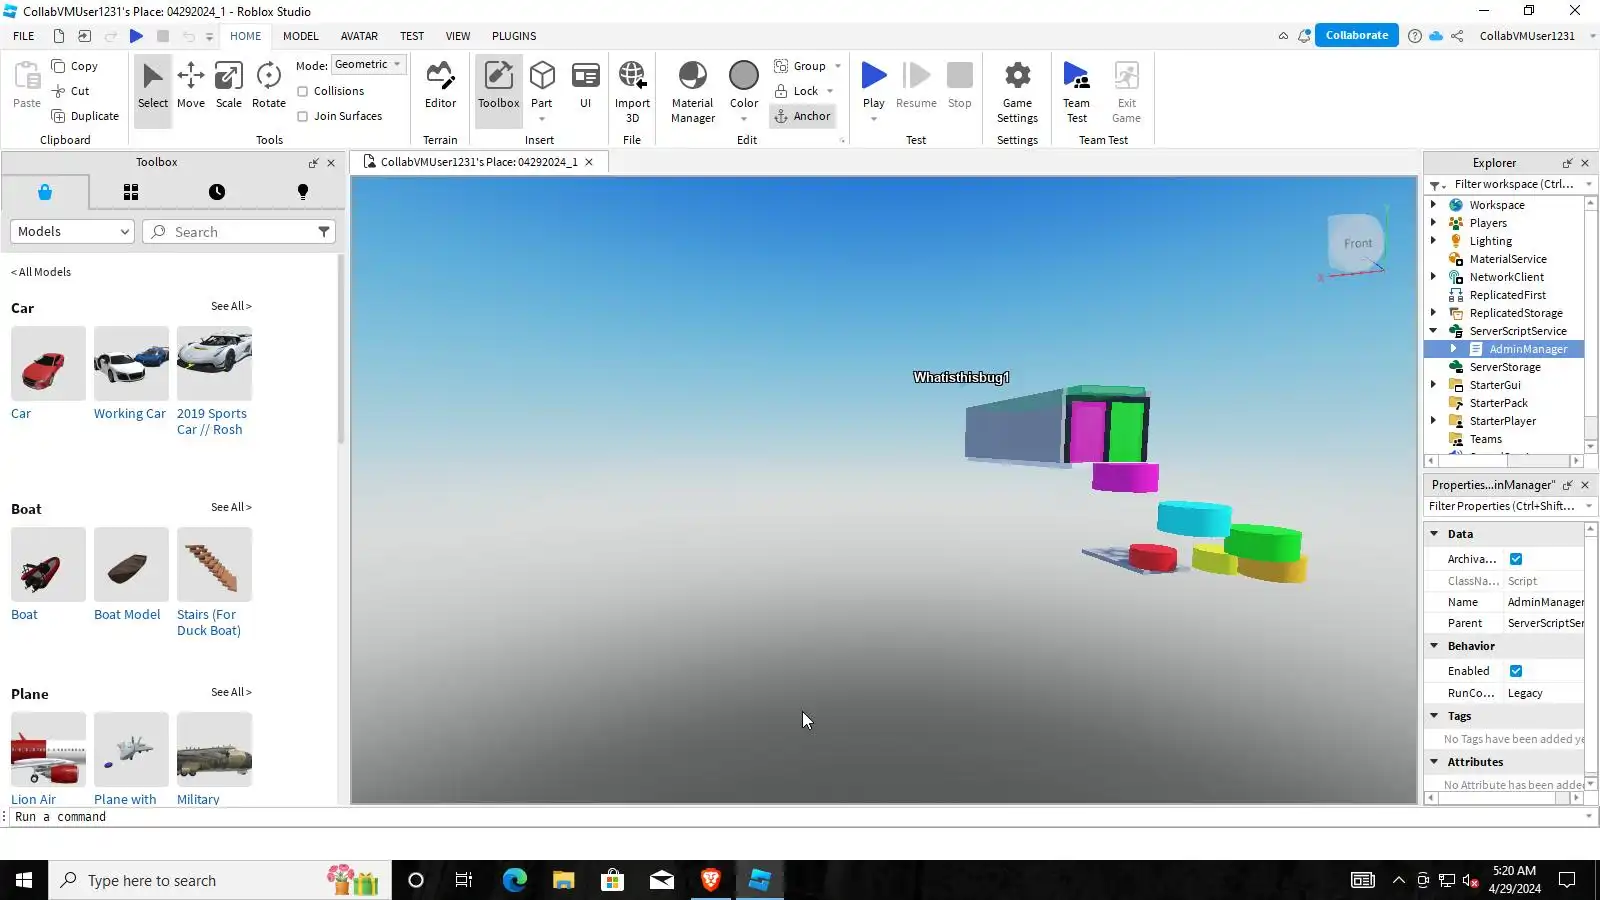Open the FILE menu
Image resolution: width=1600 pixels, height=900 pixels.
(24, 36)
